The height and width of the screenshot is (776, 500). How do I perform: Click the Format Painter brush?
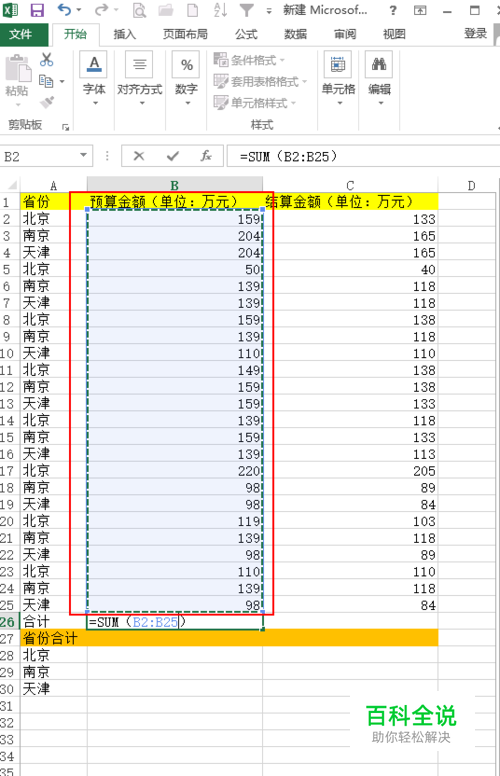[47, 102]
